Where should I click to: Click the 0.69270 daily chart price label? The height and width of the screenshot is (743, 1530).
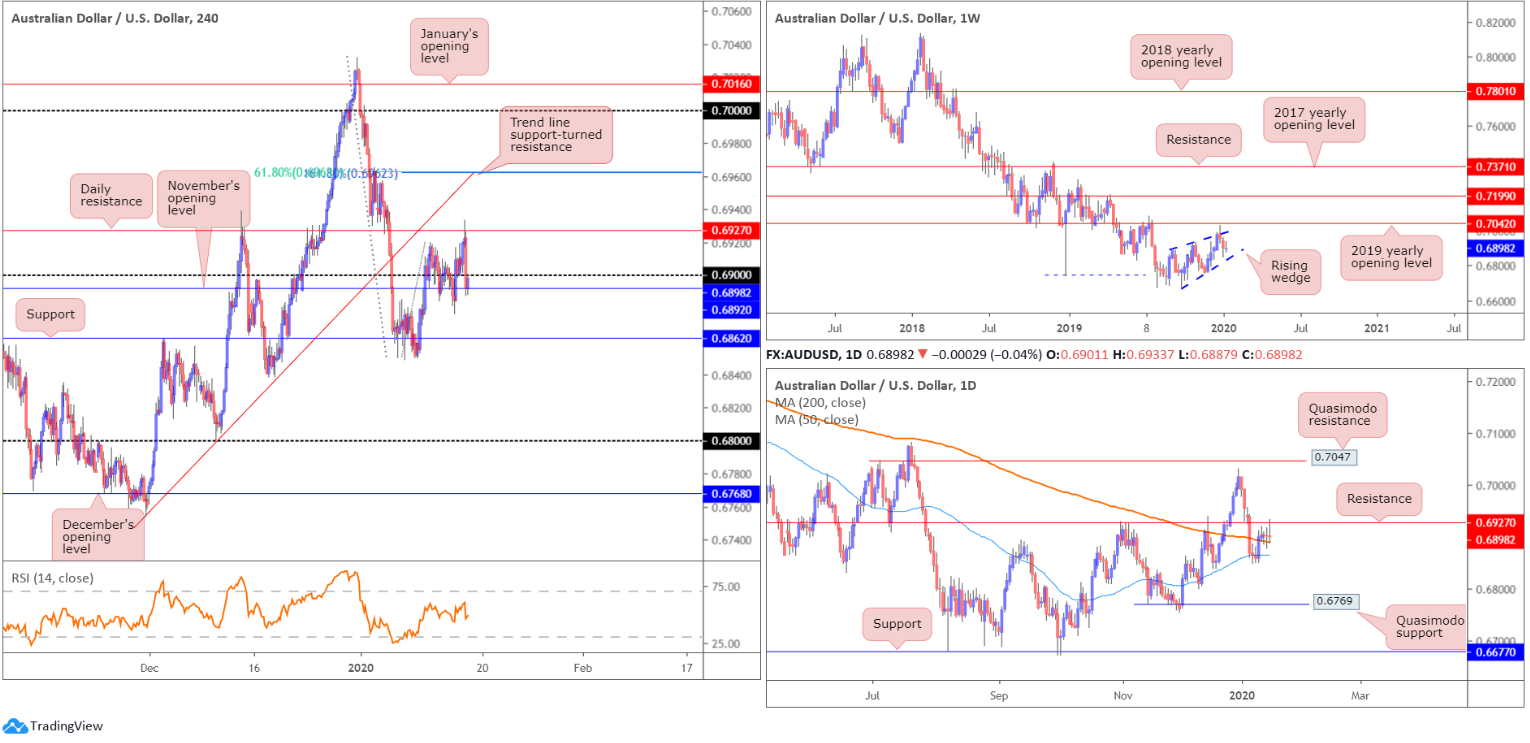point(1496,522)
